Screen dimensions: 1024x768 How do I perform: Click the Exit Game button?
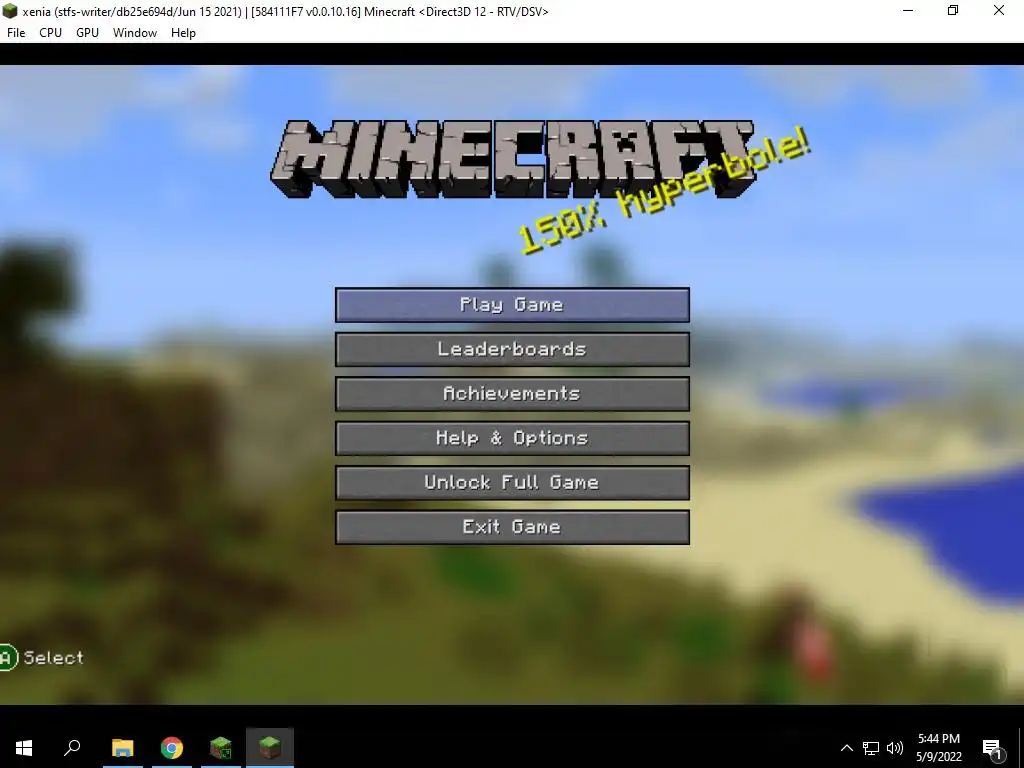(x=512, y=527)
